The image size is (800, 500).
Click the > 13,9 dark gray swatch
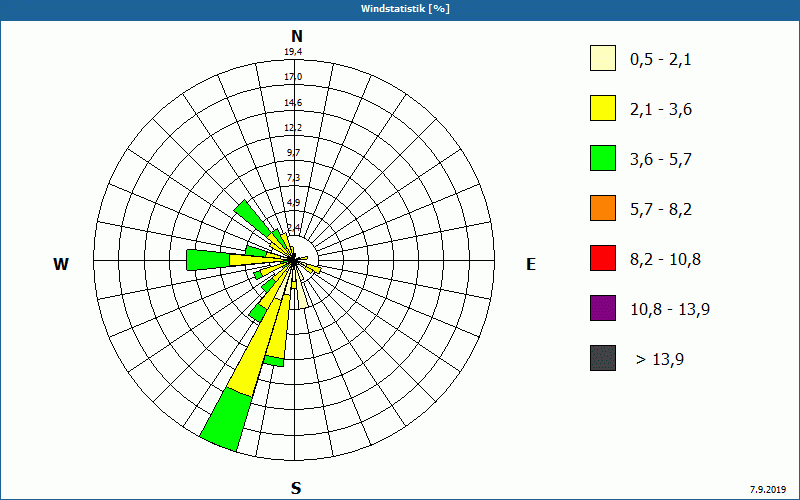(x=603, y=358)
